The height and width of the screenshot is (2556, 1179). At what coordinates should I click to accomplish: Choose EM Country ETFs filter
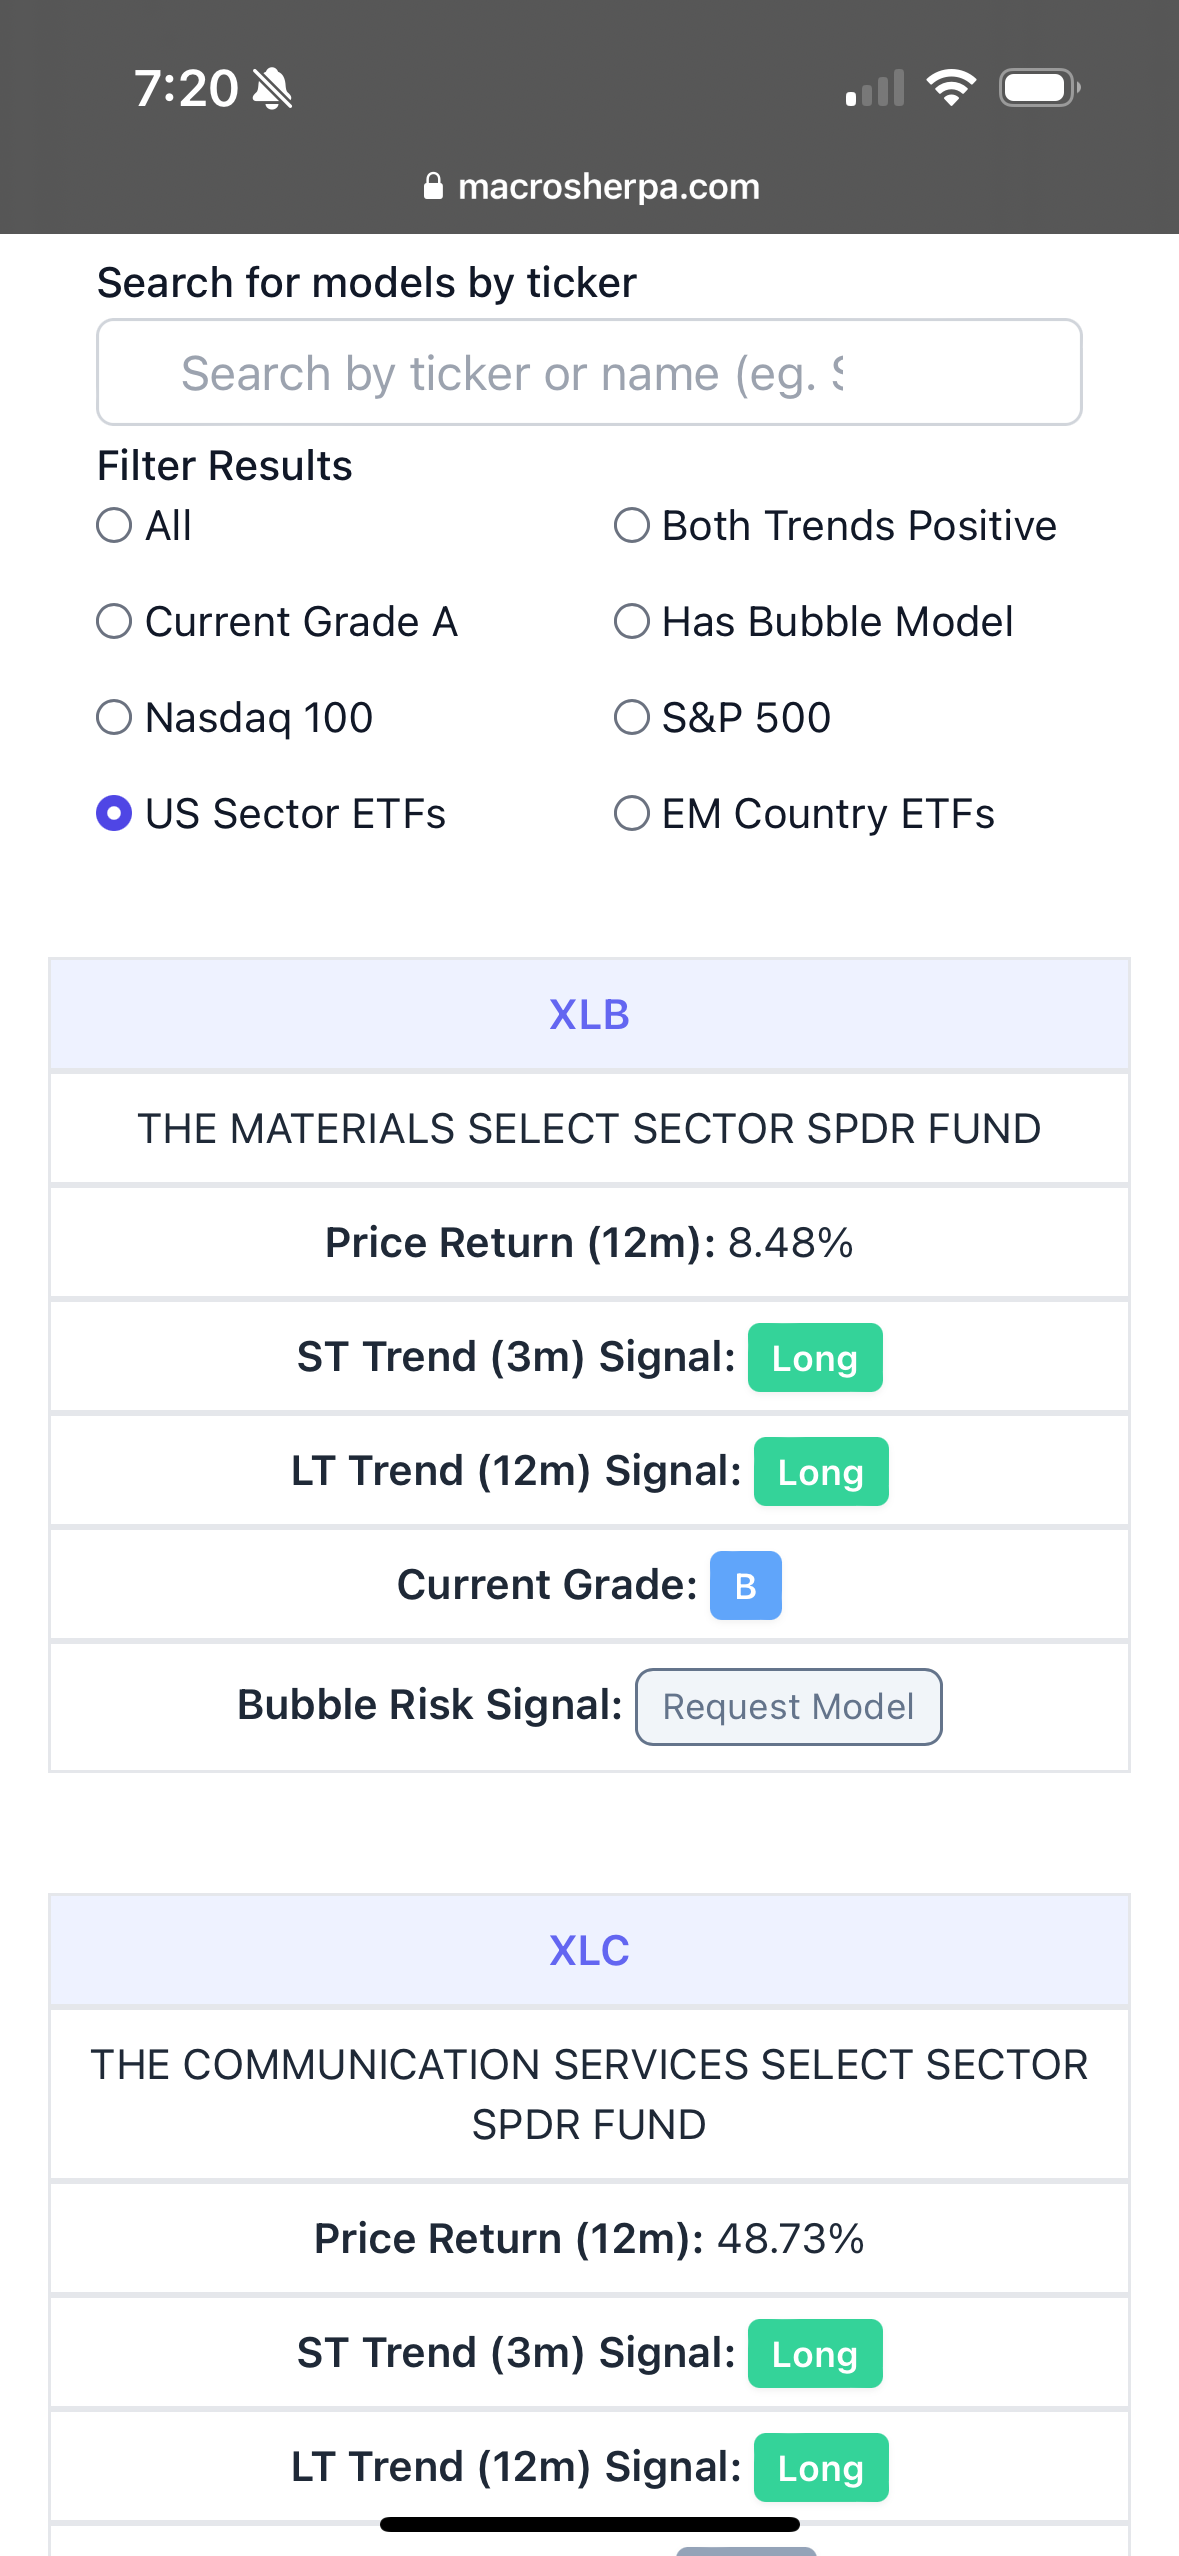pyautogui.click(x=632, y=813)
